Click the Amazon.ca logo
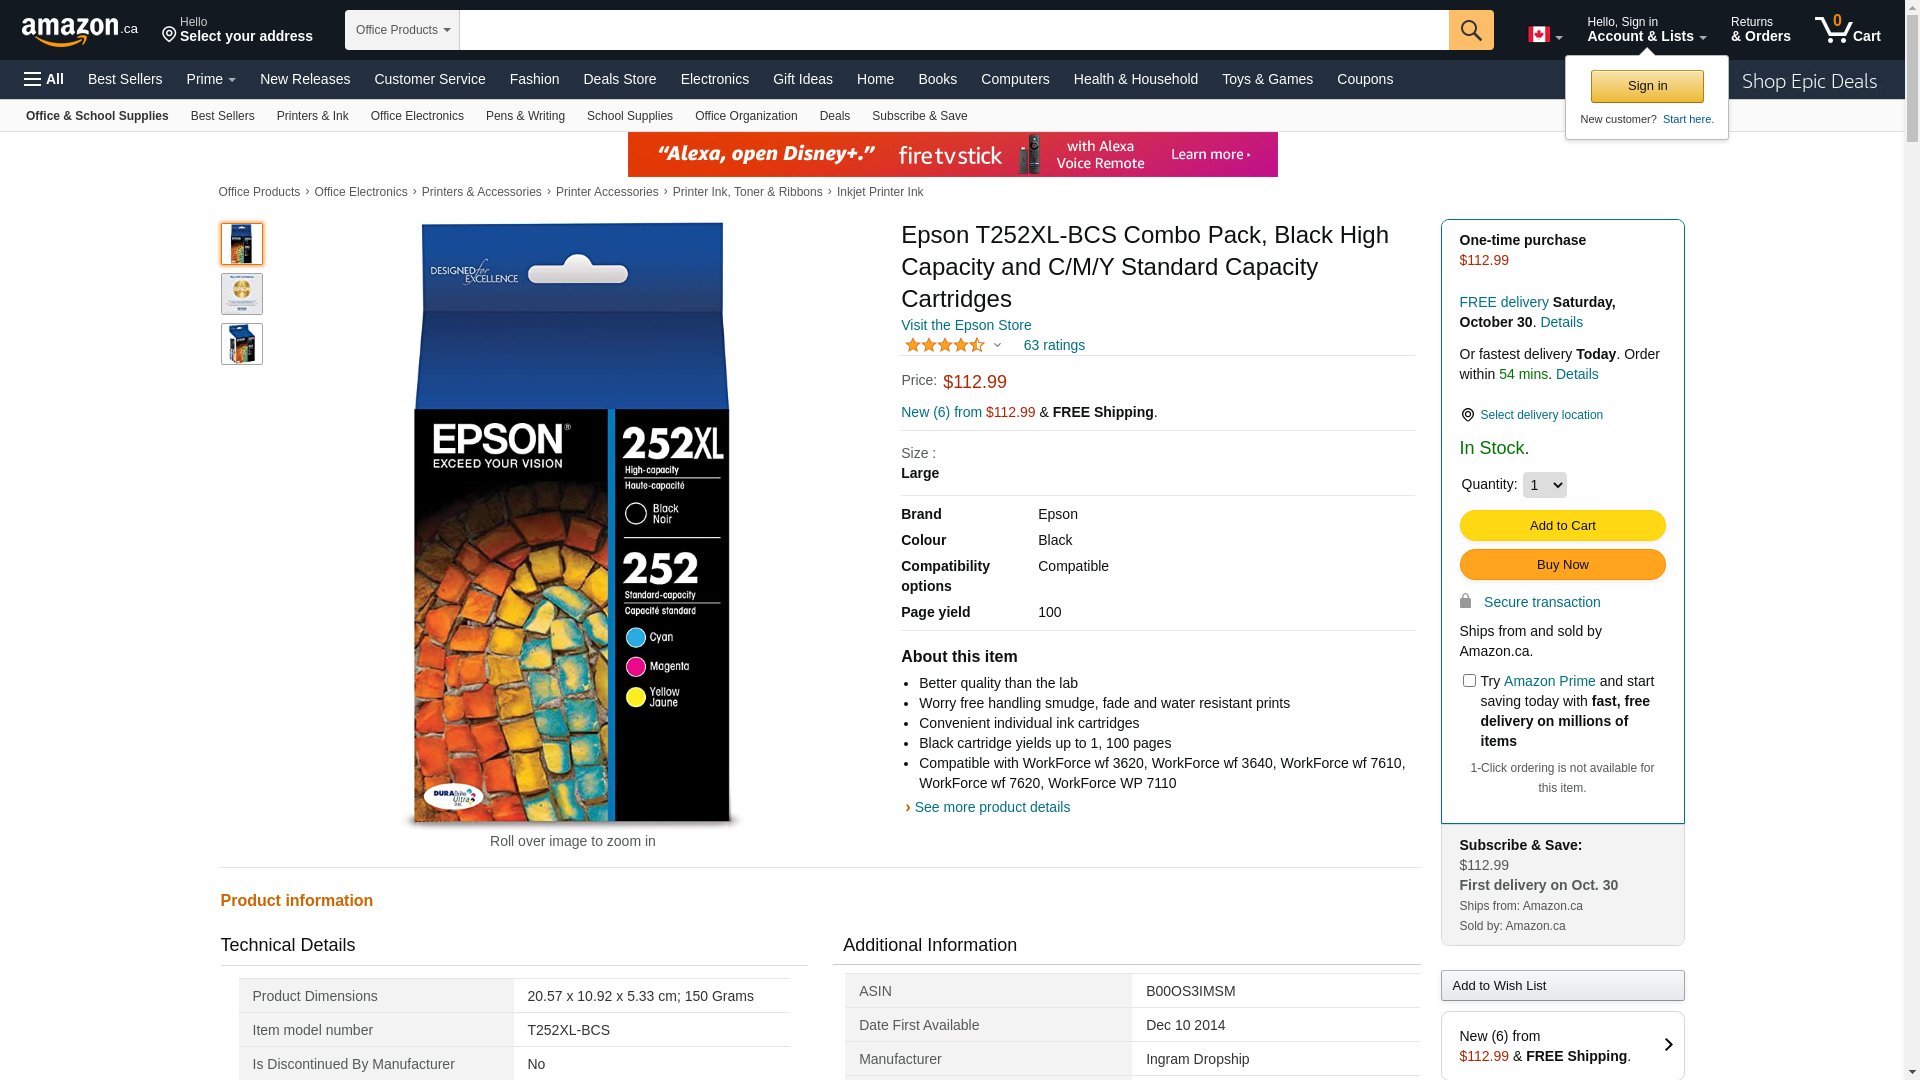 80,31
